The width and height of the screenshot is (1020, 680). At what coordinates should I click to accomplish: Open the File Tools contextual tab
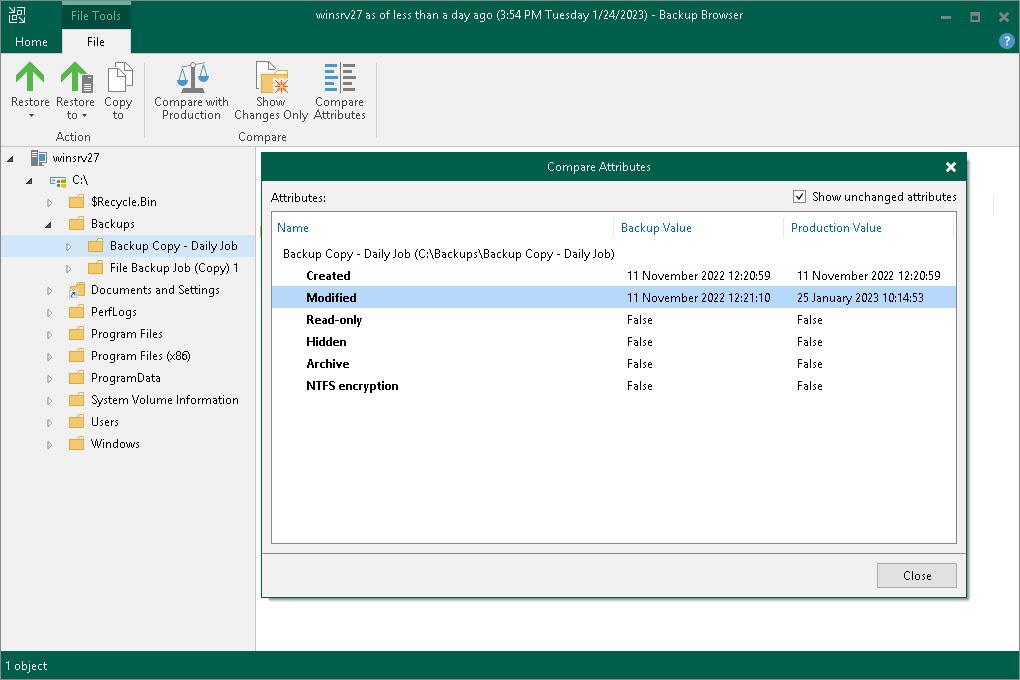[x=96, y=15]
